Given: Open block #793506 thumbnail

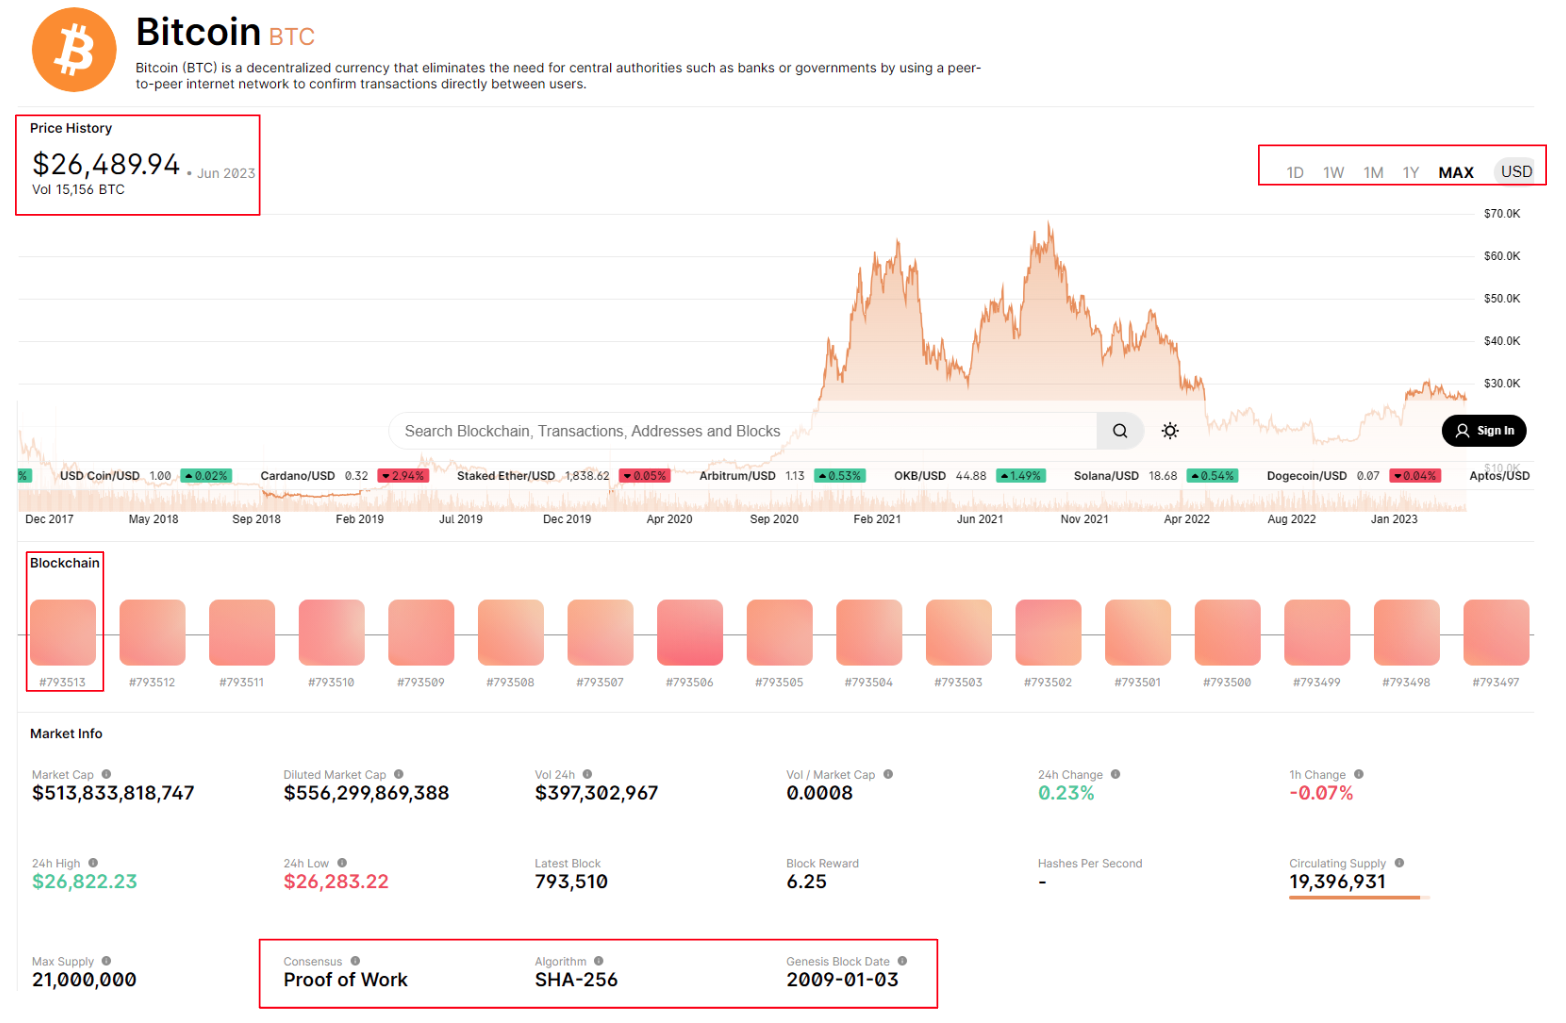Looking at the screenshot, I should pyautogui.click(x=690, y=632).
